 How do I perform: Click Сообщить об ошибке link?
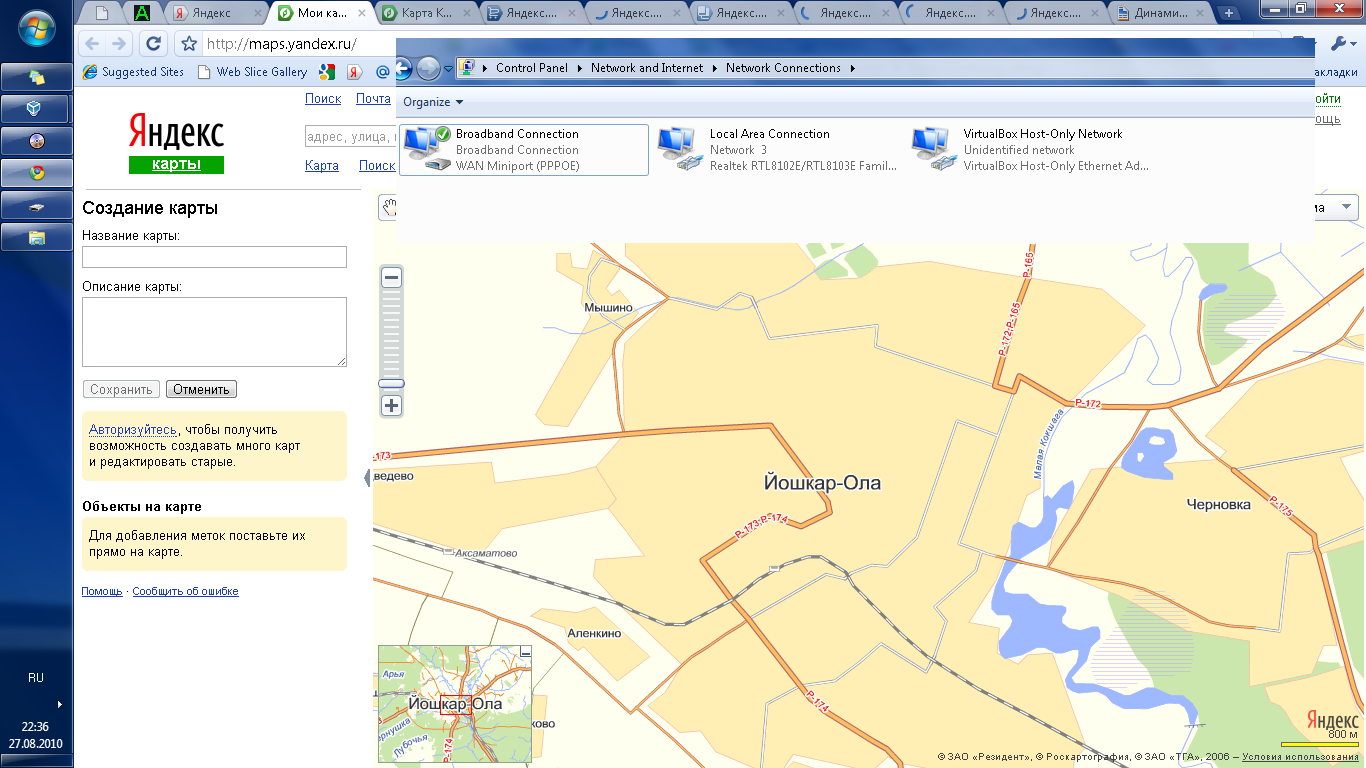point(185,592)
